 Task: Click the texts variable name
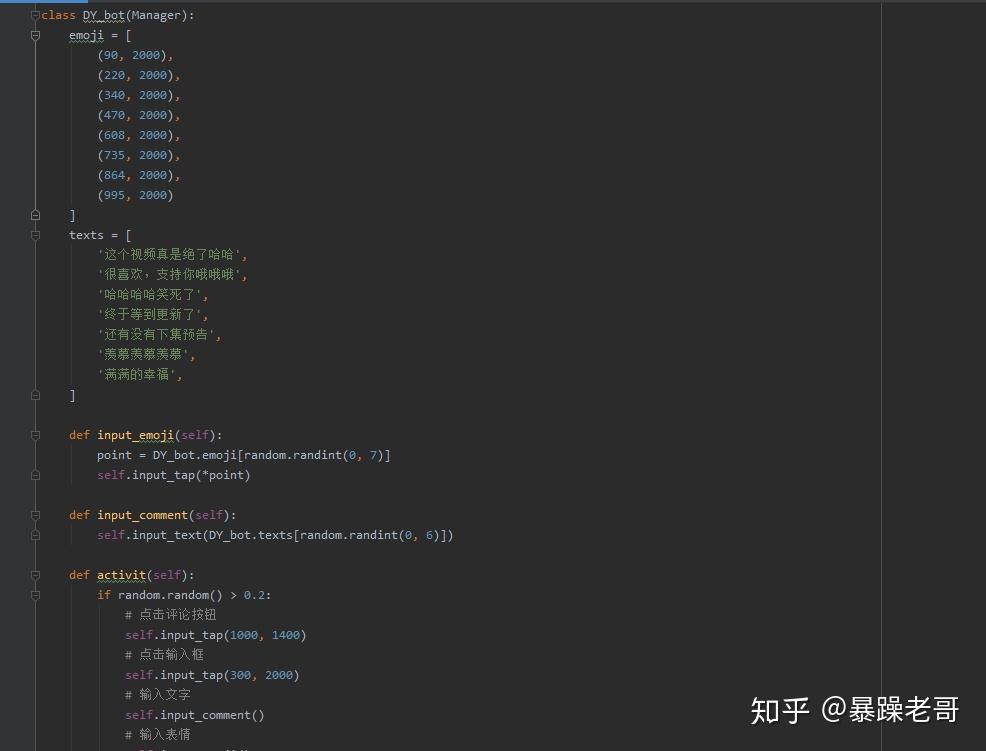86,235
